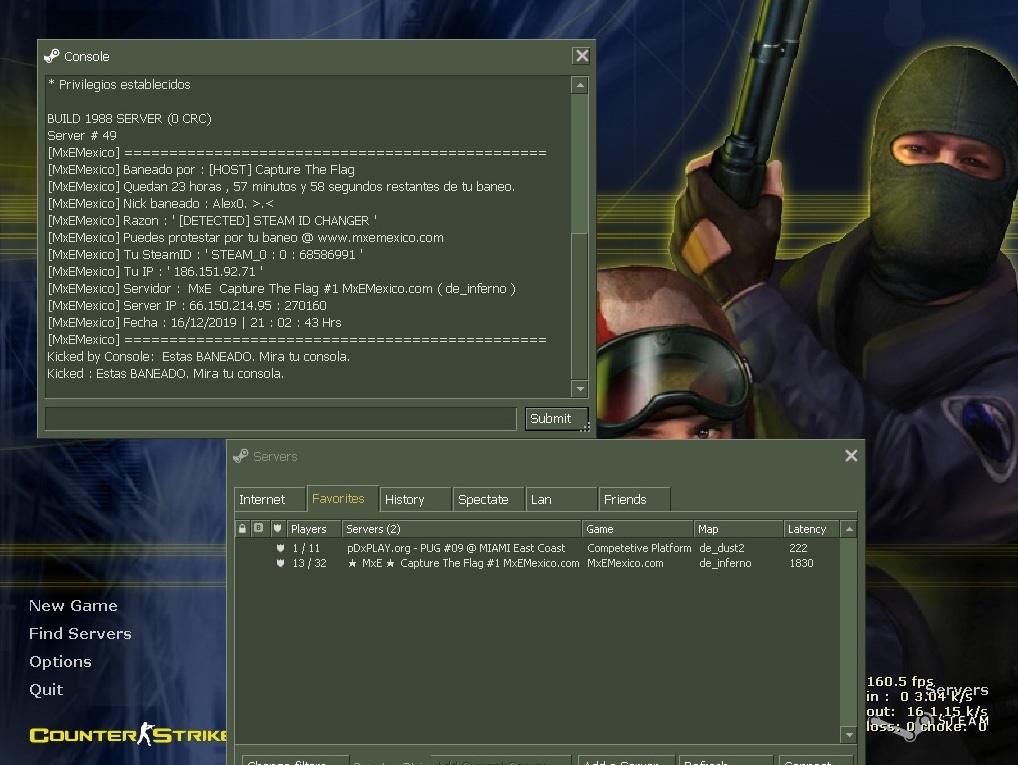This screenshot has width=1018, height=765.
Task: Click the 'de_inferno' map cell in the server list
Action: [x=725, y=563]
